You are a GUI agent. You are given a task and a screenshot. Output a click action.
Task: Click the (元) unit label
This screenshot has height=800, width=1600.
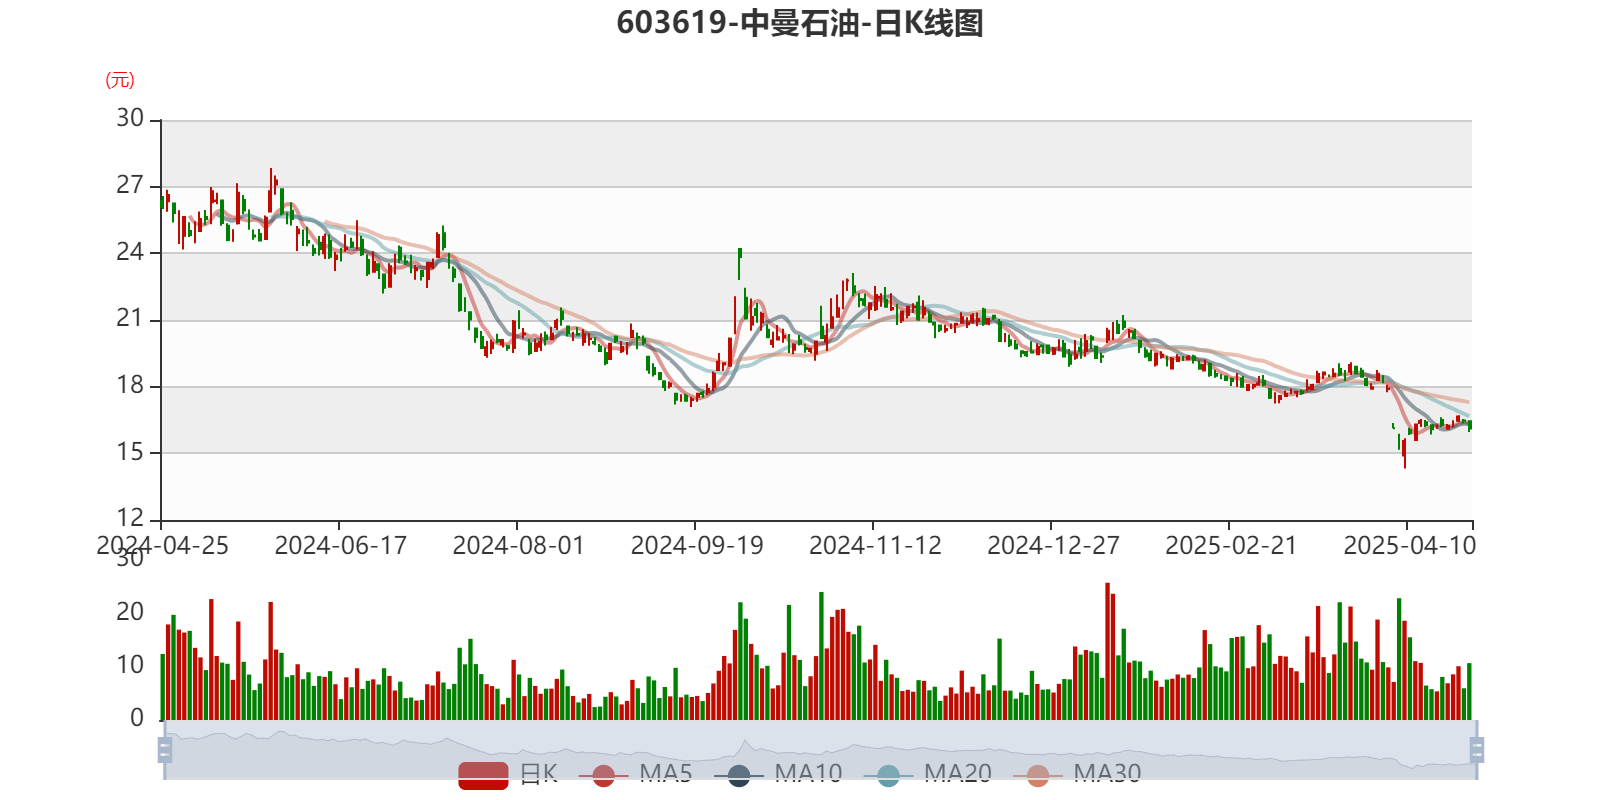click(119, 80)
